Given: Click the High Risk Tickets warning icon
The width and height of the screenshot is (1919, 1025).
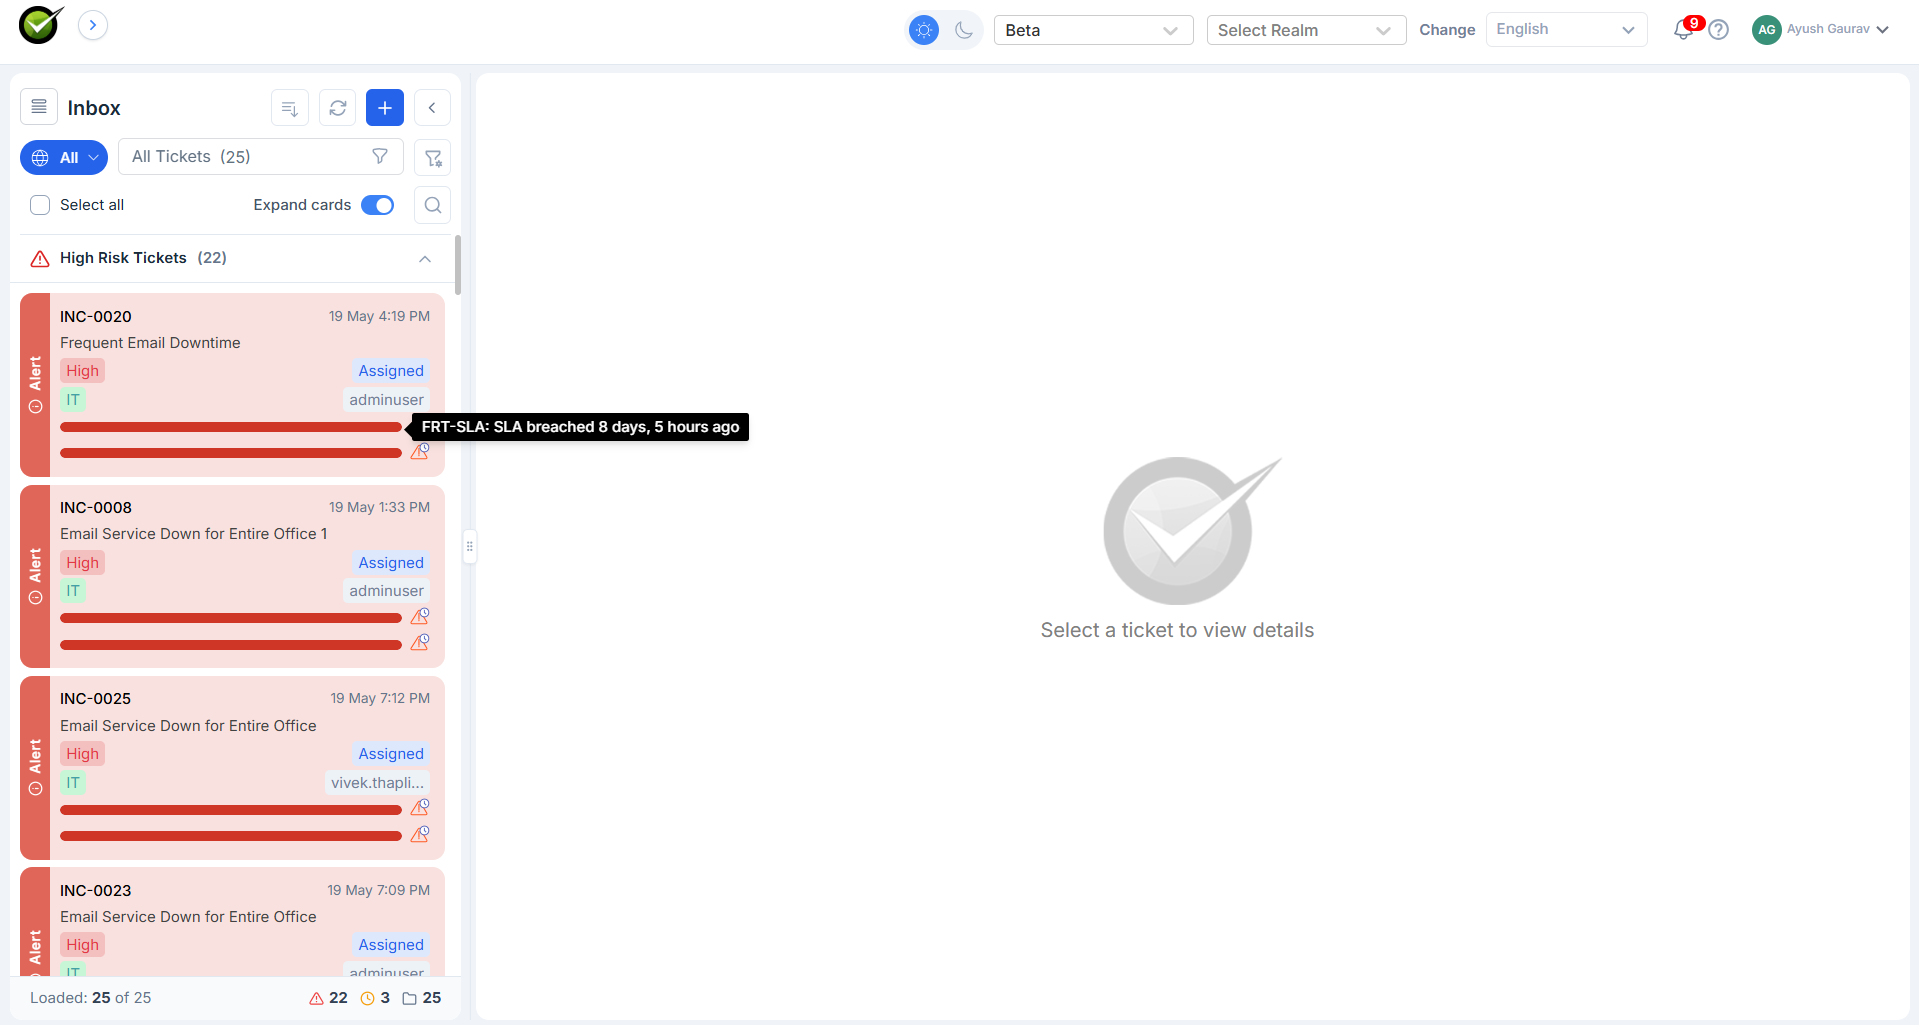Looking at the screenshot, I should tap(40, 259).
